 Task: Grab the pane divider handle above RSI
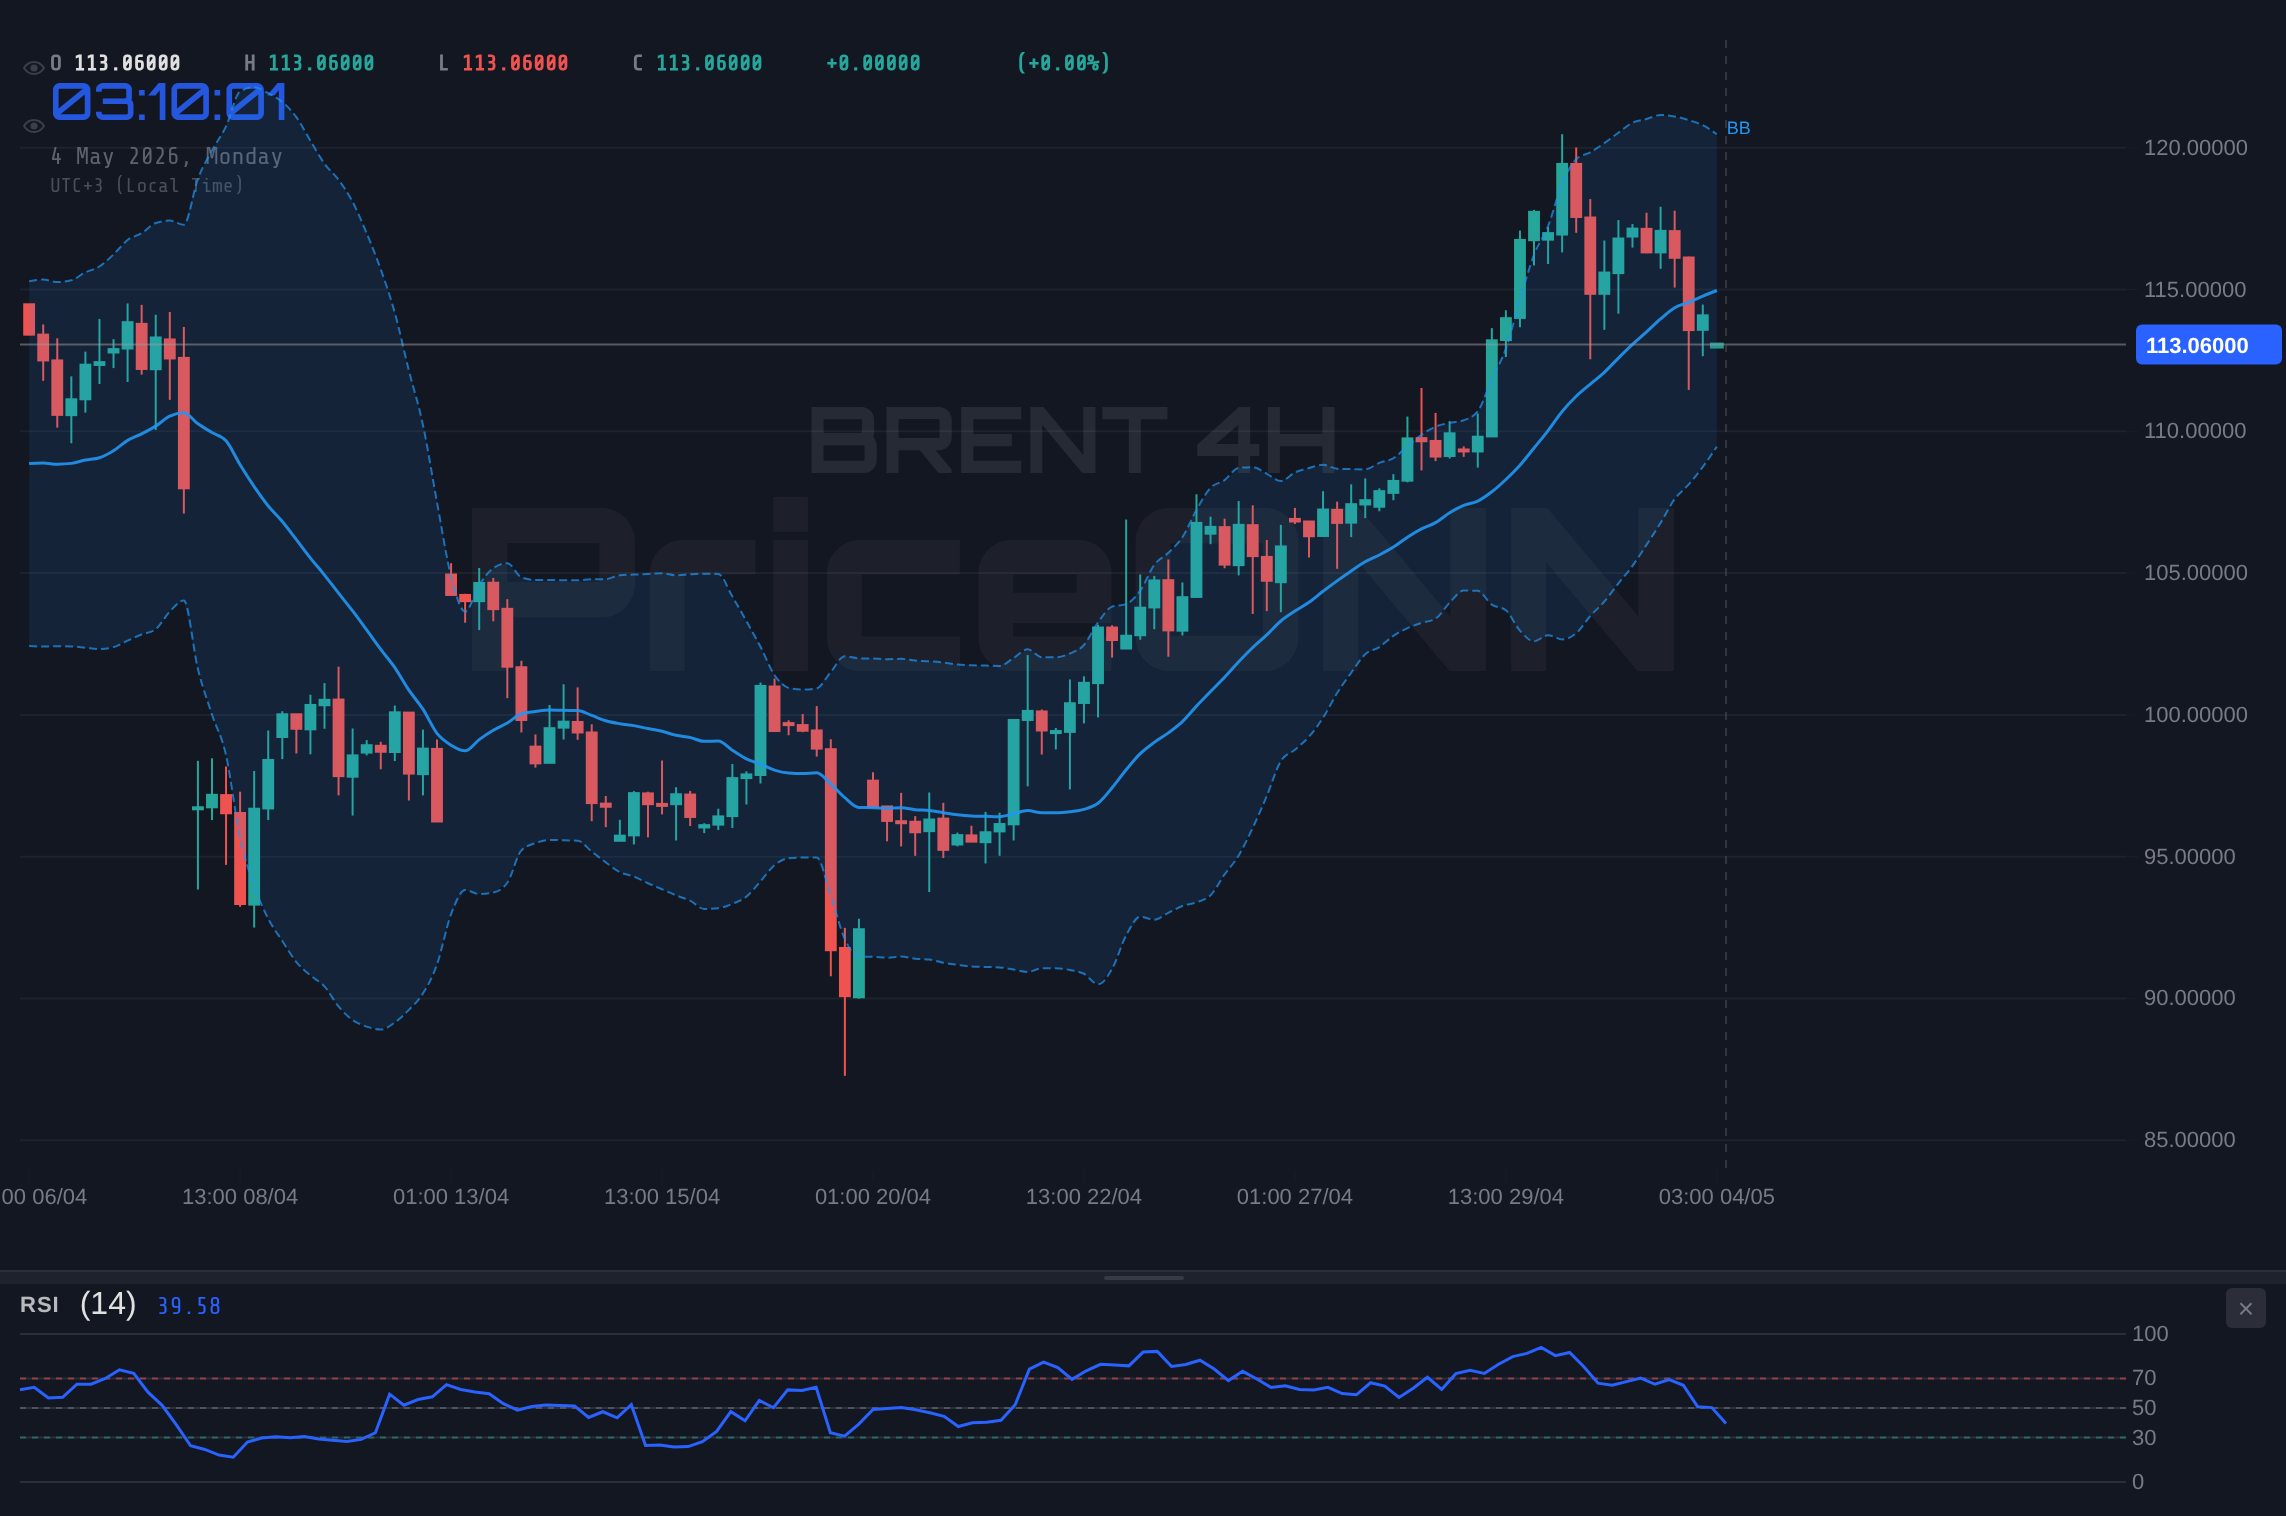(1143, 1277)
